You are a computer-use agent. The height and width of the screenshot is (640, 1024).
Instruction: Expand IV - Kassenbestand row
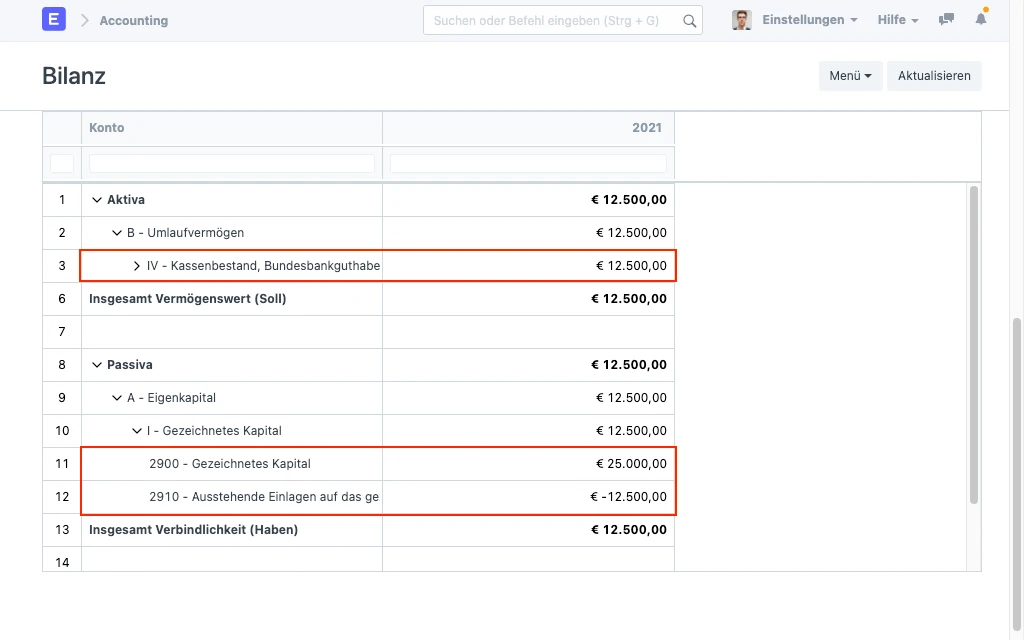pos(137,266)
